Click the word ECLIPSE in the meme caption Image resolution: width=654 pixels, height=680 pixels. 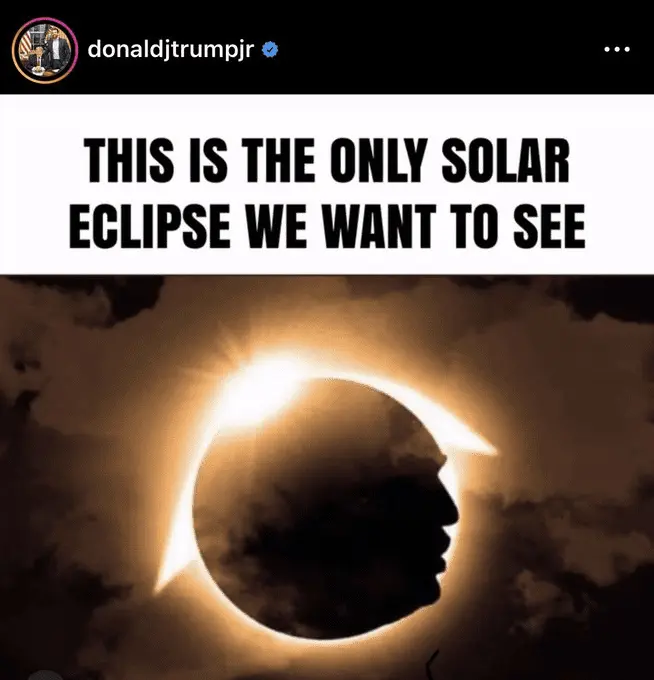coord(150,226)
